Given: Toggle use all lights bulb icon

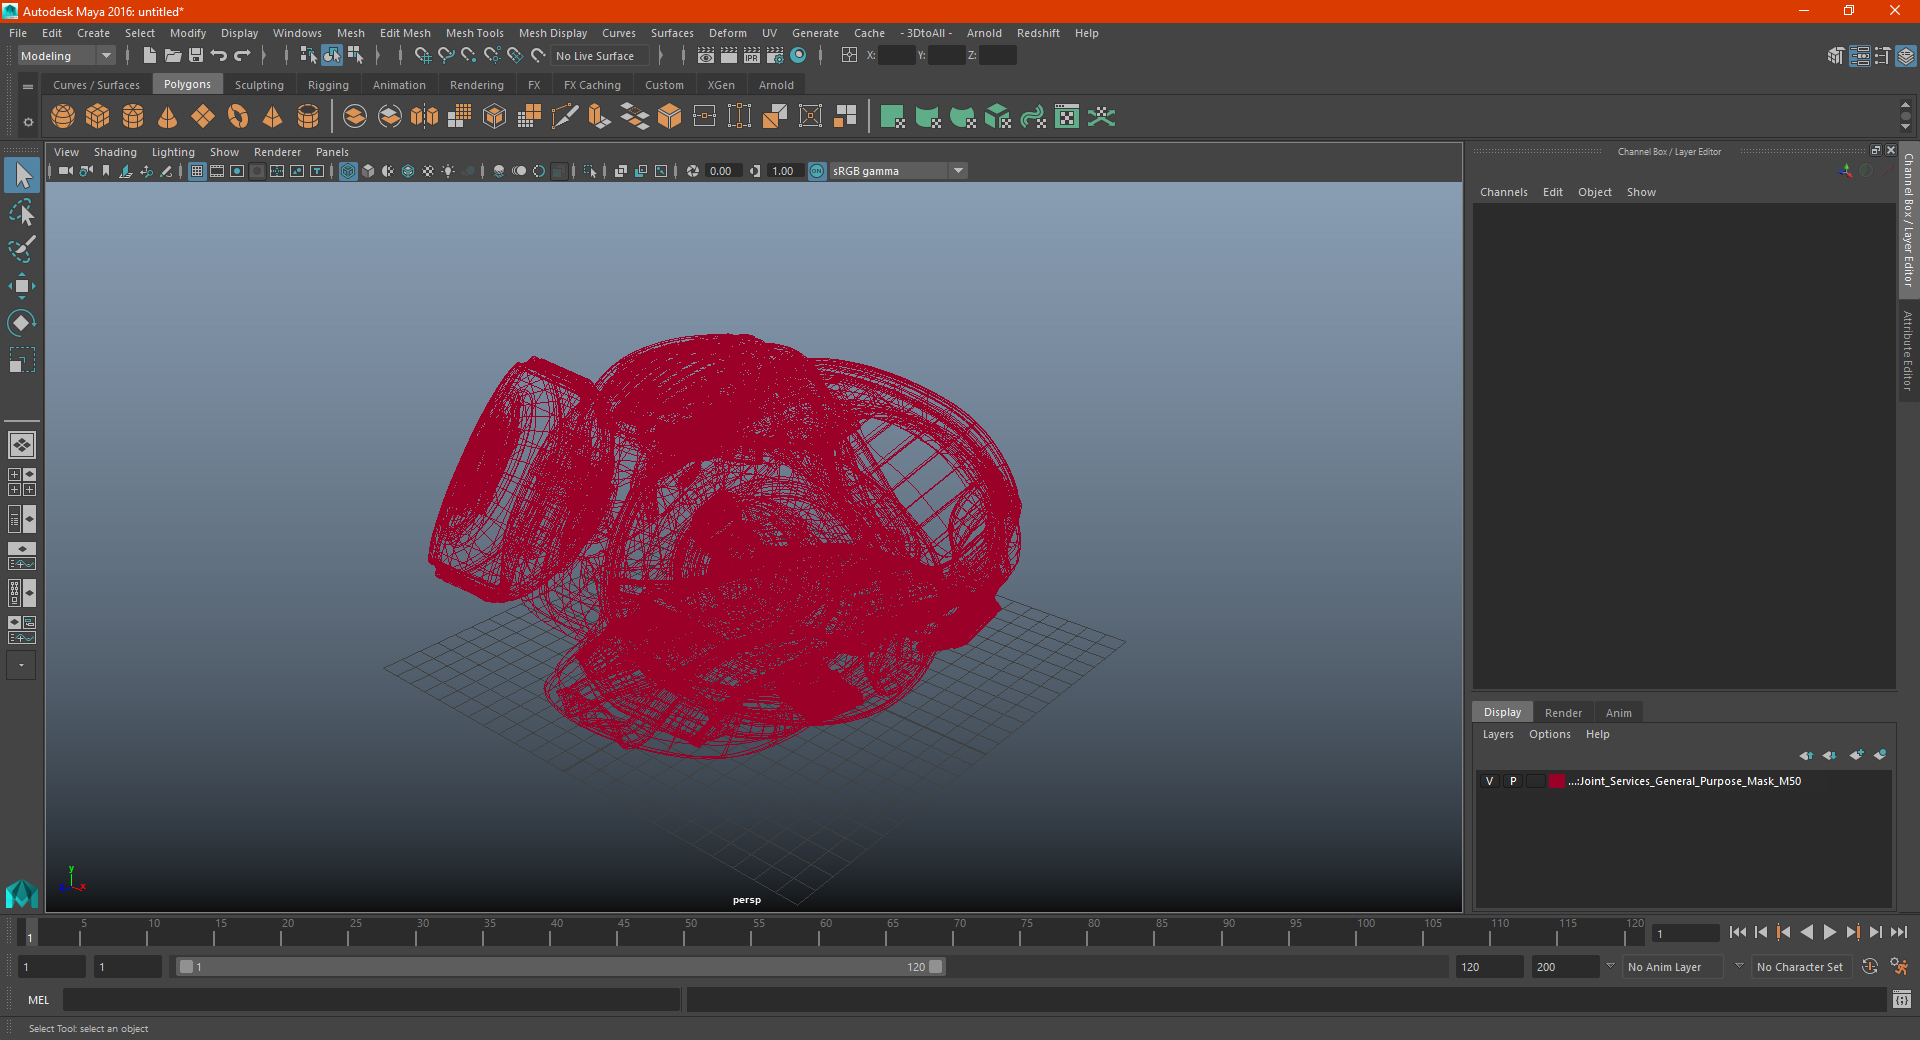Looking at the screenshot, I should pyautogui.click(x=448, y=171).
